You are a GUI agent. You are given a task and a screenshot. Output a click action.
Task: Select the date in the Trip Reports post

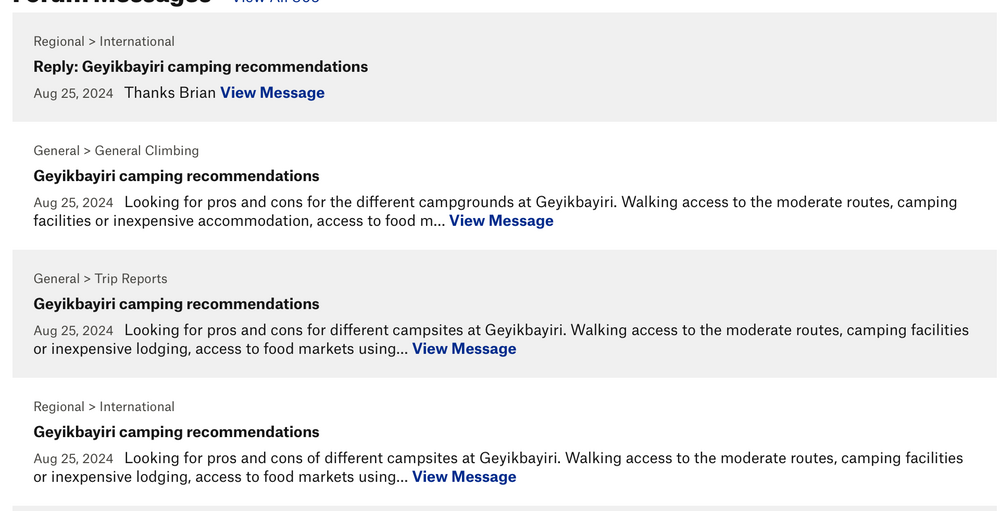73,331
